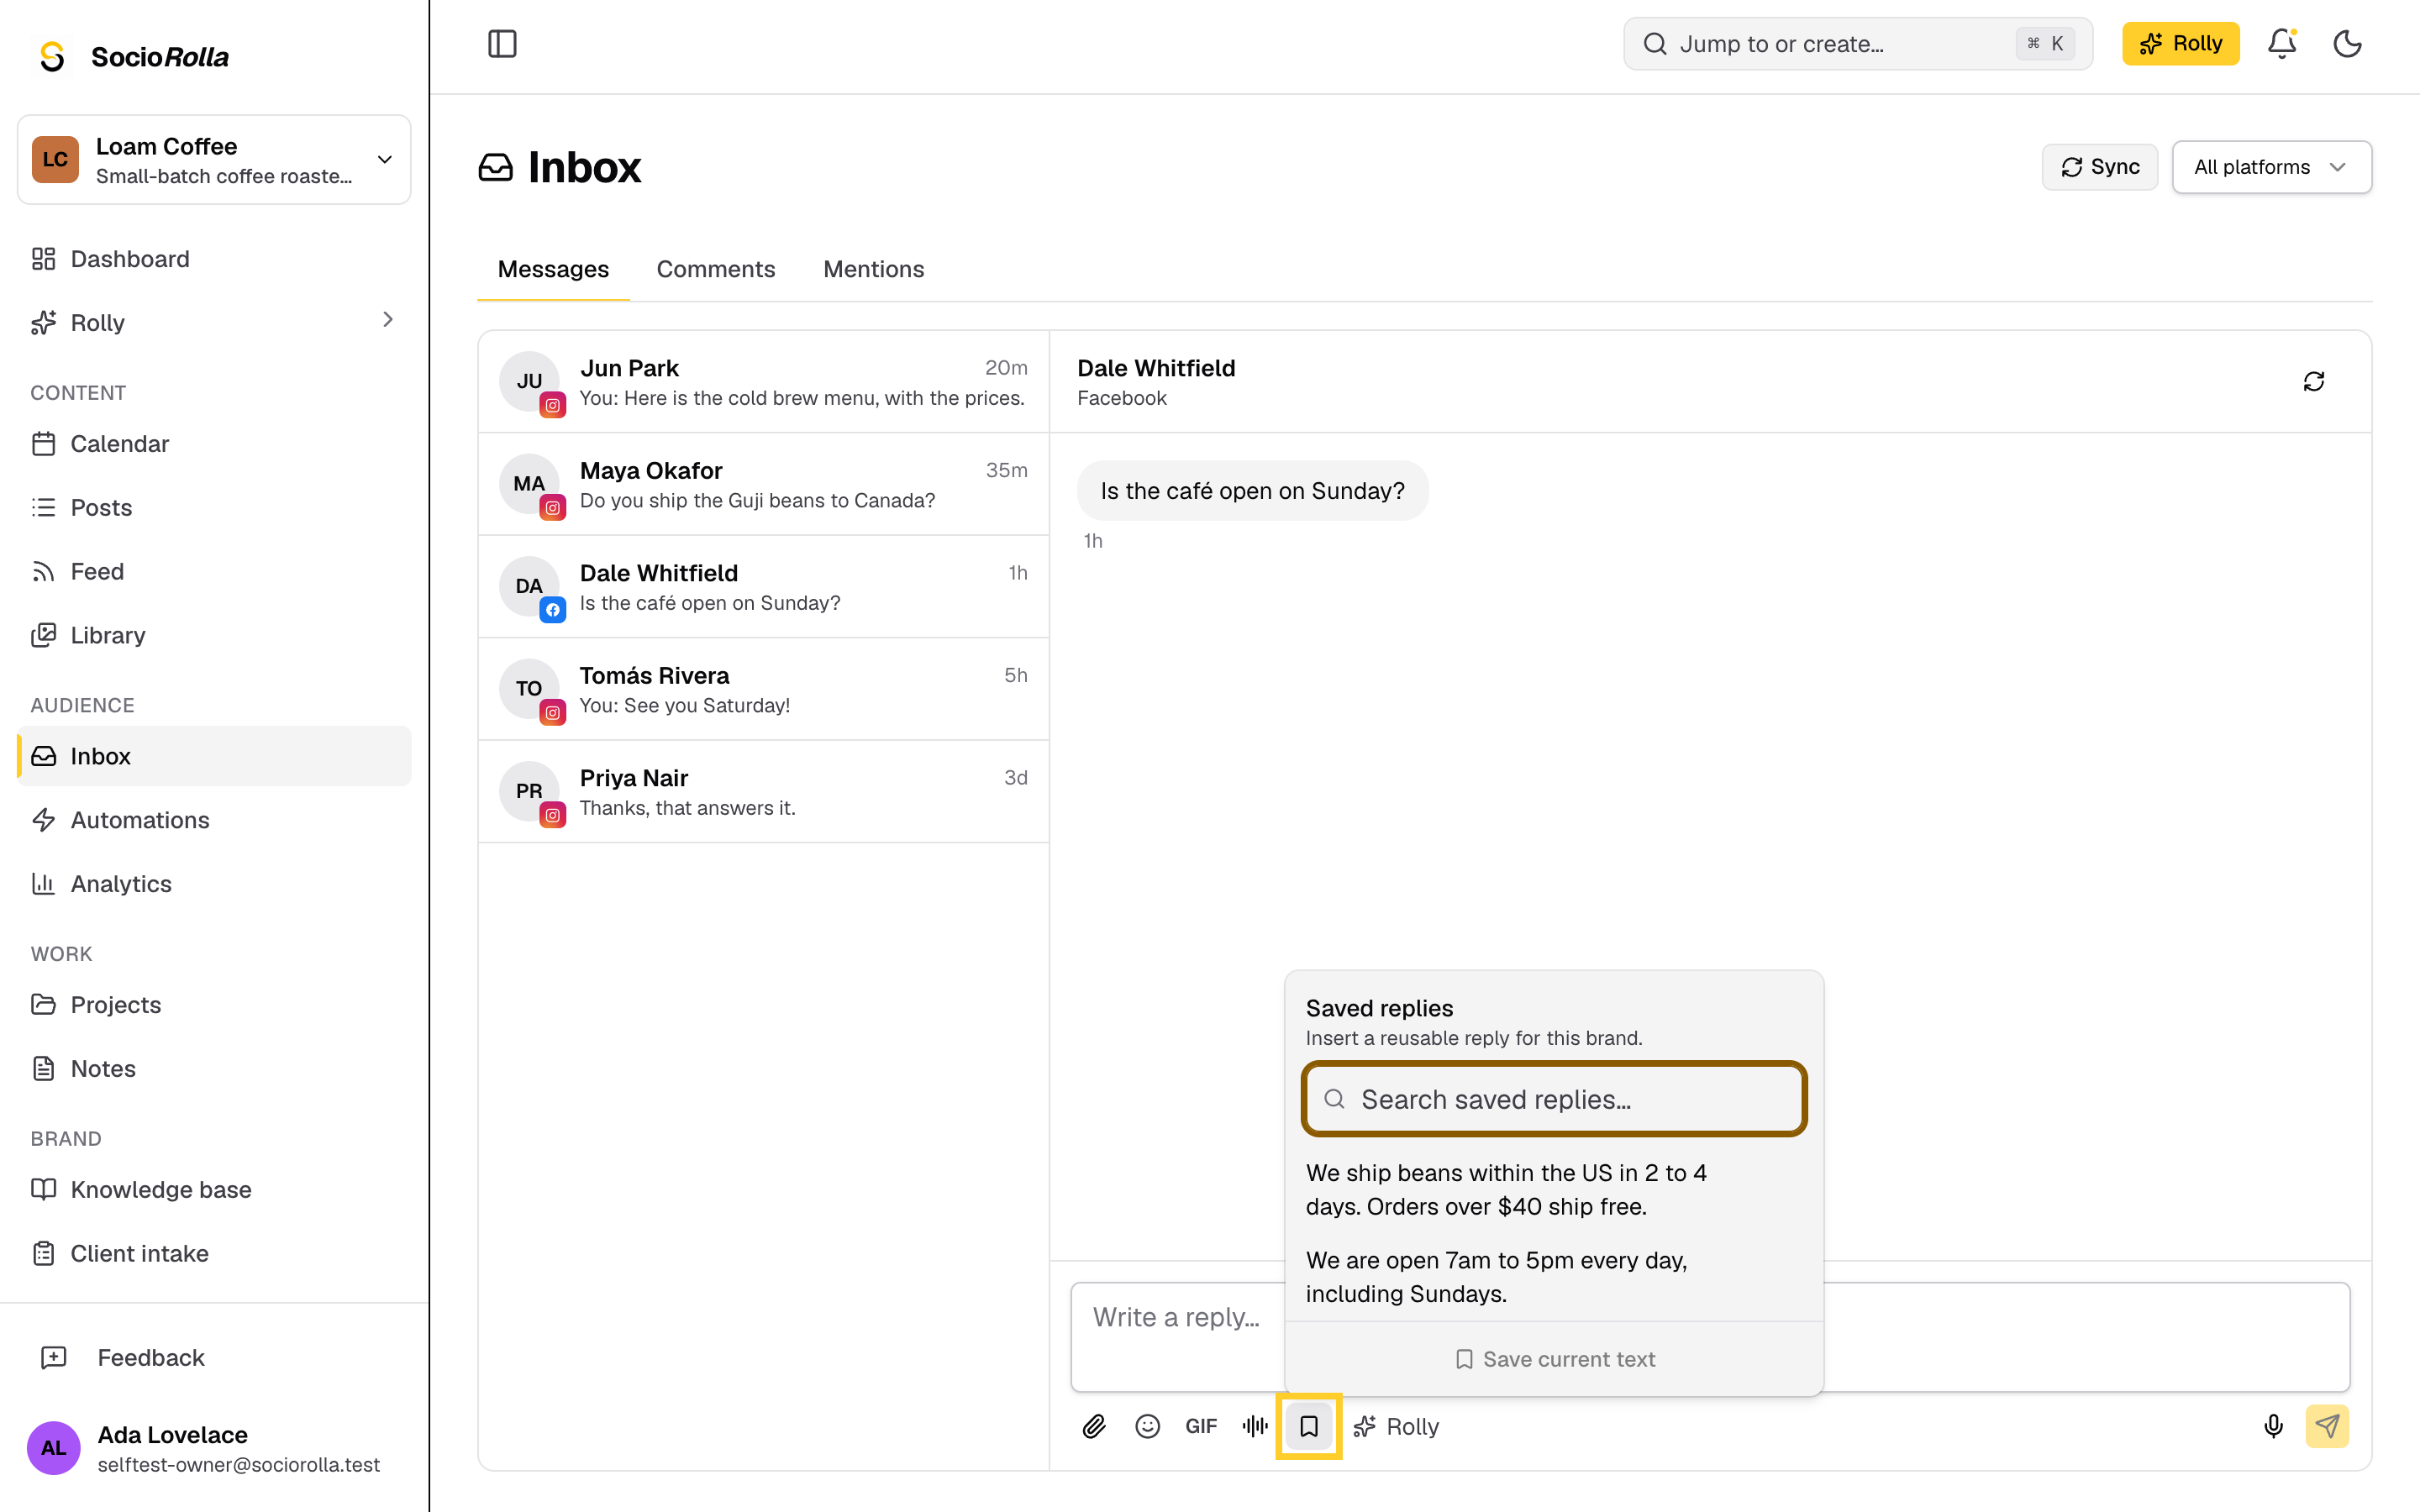Click the Search saved replies field
This screenshot has width=2420, height=1512.
click(x=1554, y=1100)
